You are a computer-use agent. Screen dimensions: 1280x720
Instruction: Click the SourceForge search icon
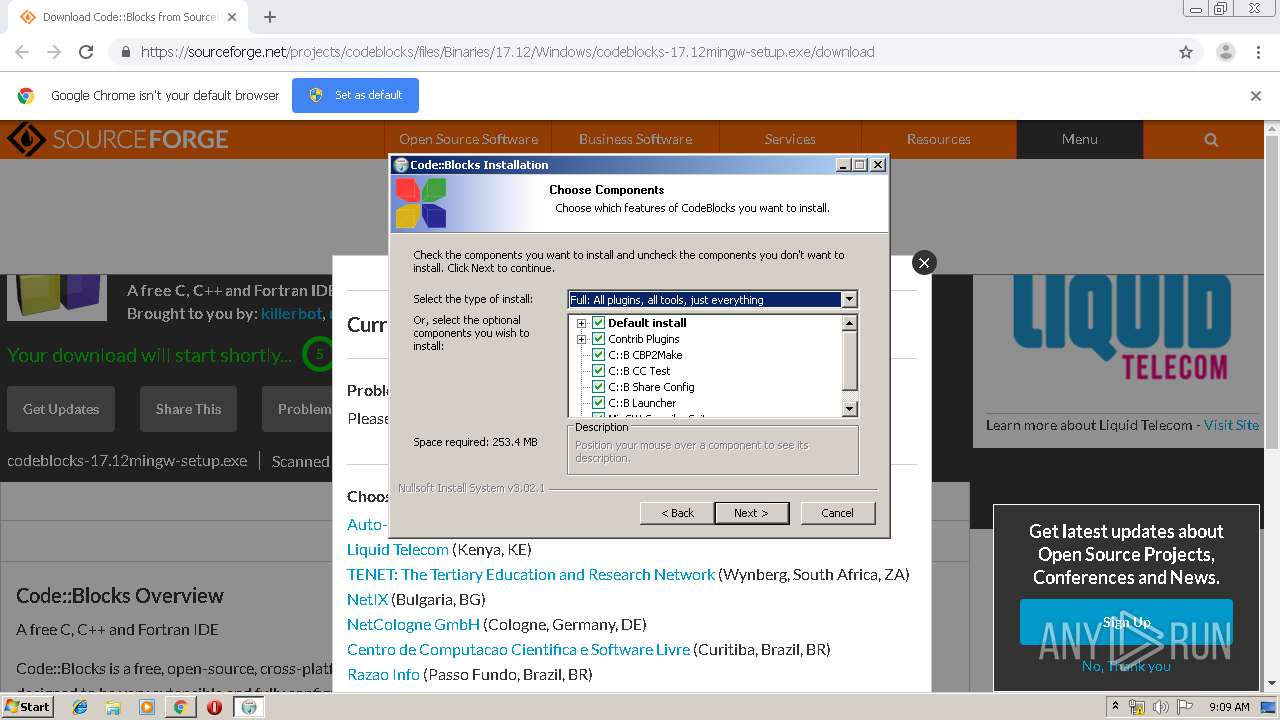[x=1211, y=140]
